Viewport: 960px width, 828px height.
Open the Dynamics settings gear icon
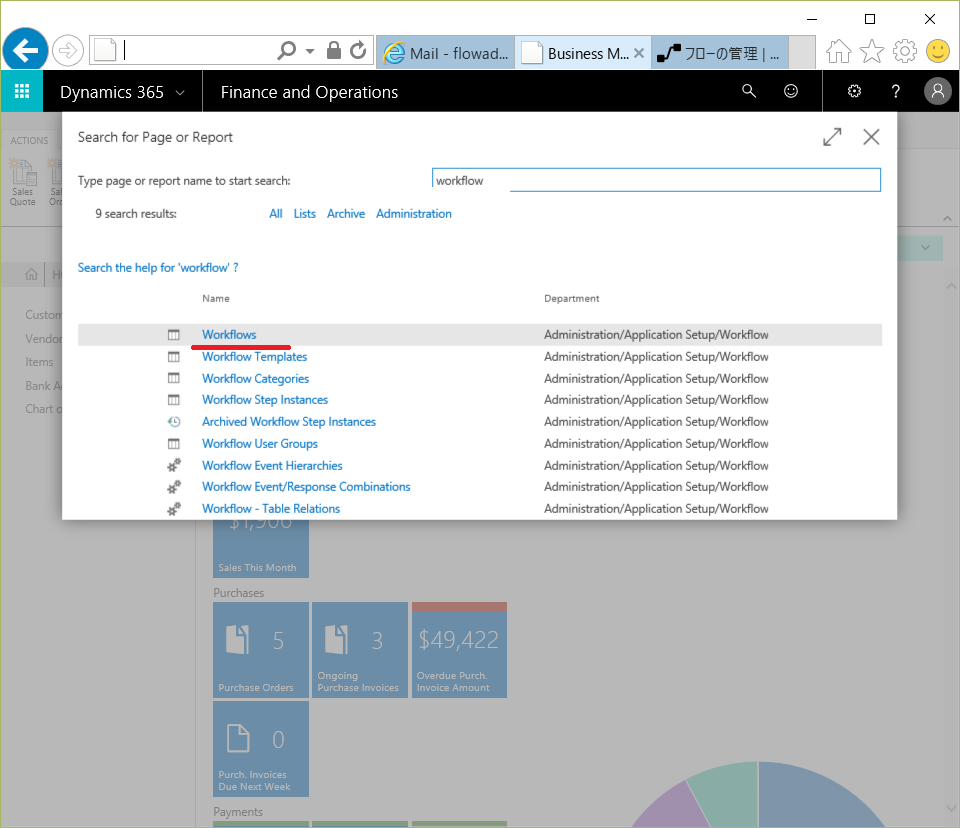(854, 91)
